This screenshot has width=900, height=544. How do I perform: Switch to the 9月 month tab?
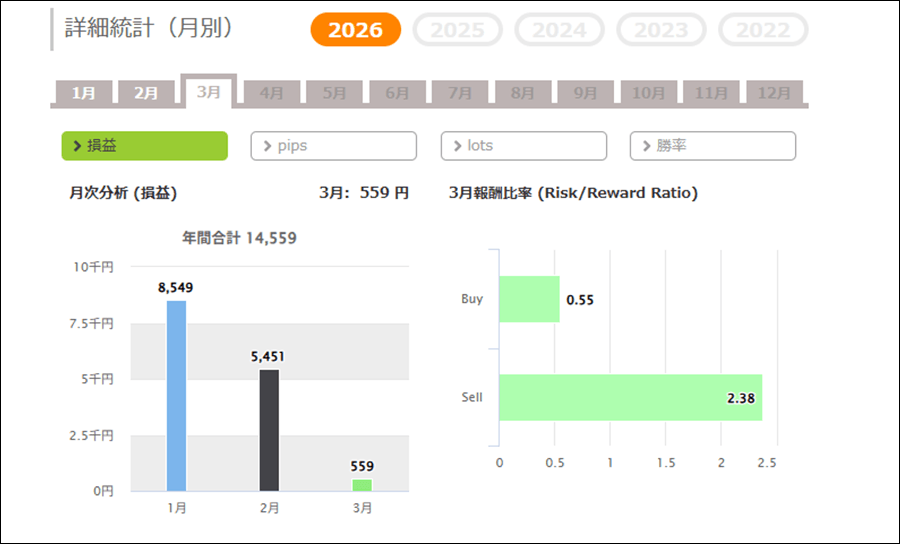586,93
